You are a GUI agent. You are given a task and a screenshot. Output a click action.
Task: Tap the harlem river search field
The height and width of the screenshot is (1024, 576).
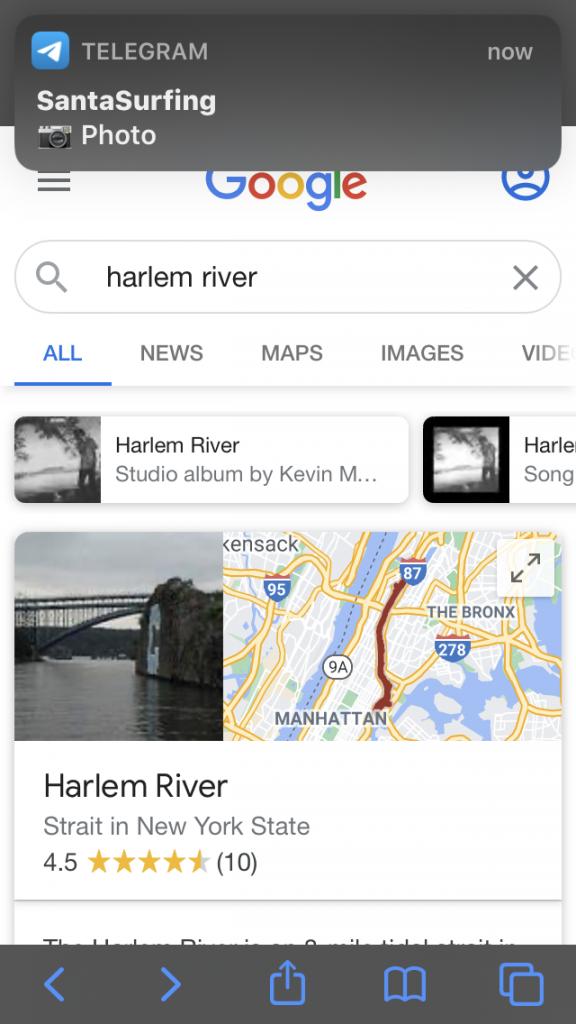point(288,278)
